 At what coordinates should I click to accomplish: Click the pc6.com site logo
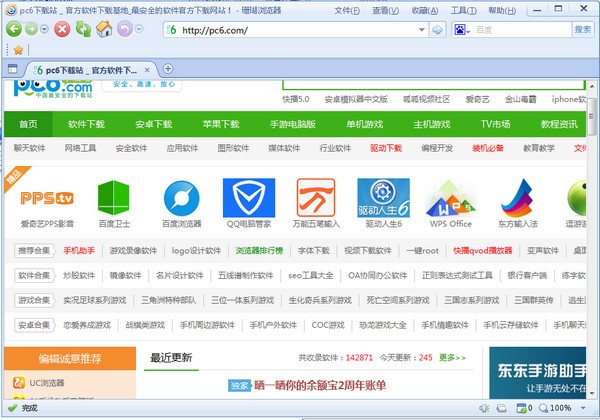point(53,89)
